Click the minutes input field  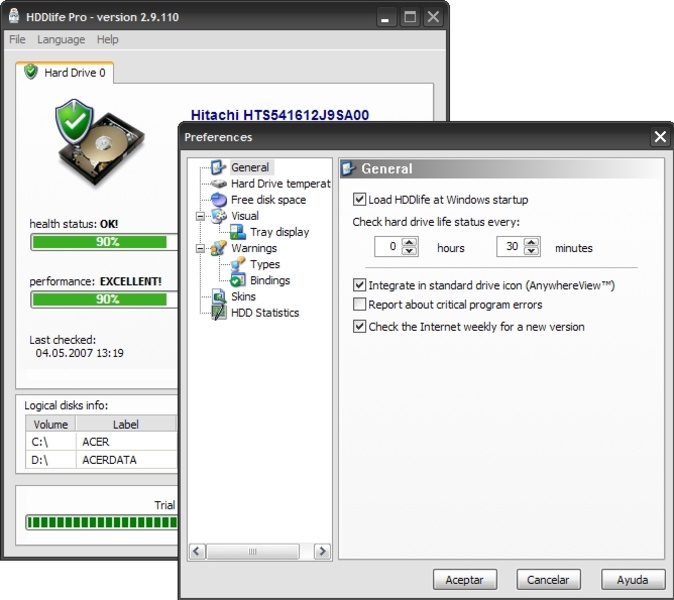[x=509, y=247]
